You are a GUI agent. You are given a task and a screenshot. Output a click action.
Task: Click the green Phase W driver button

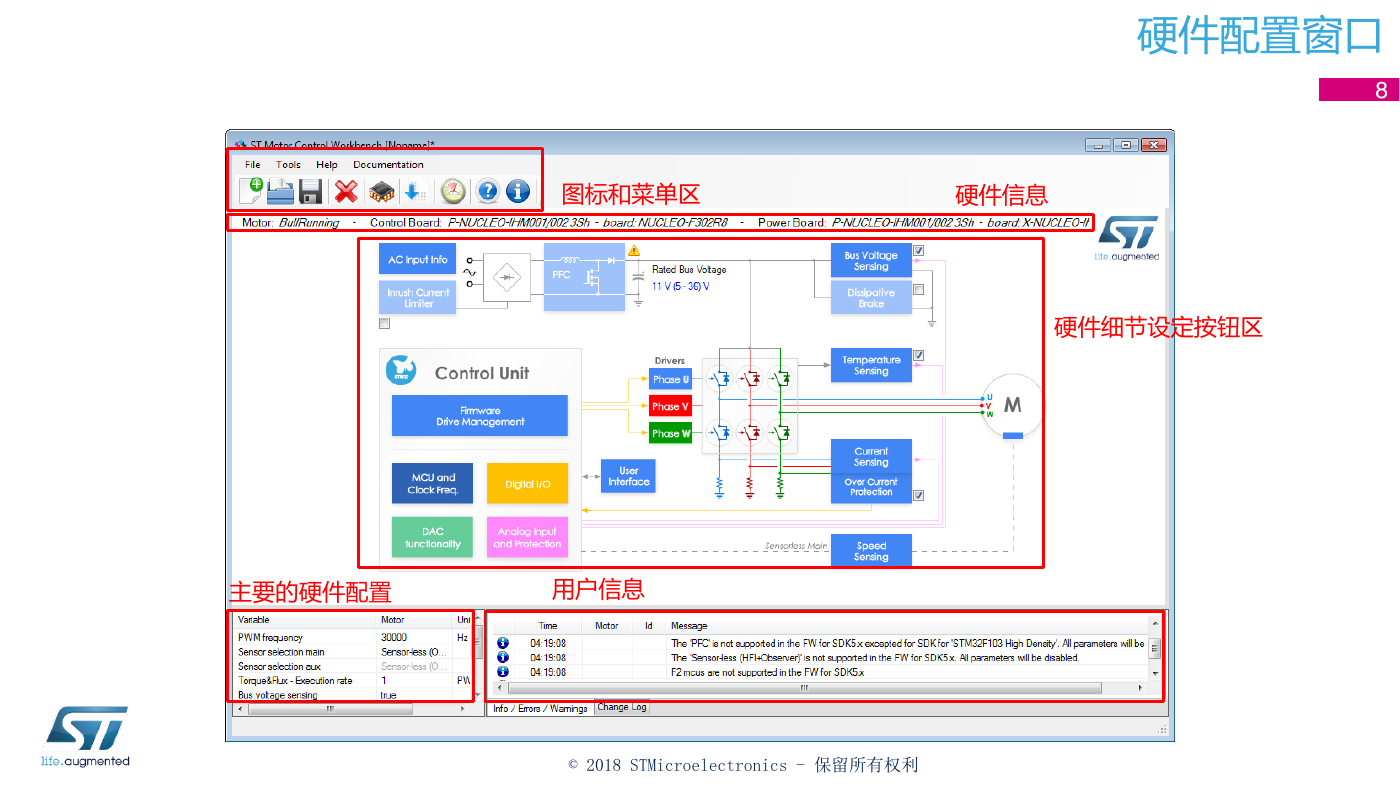[670, 434]
